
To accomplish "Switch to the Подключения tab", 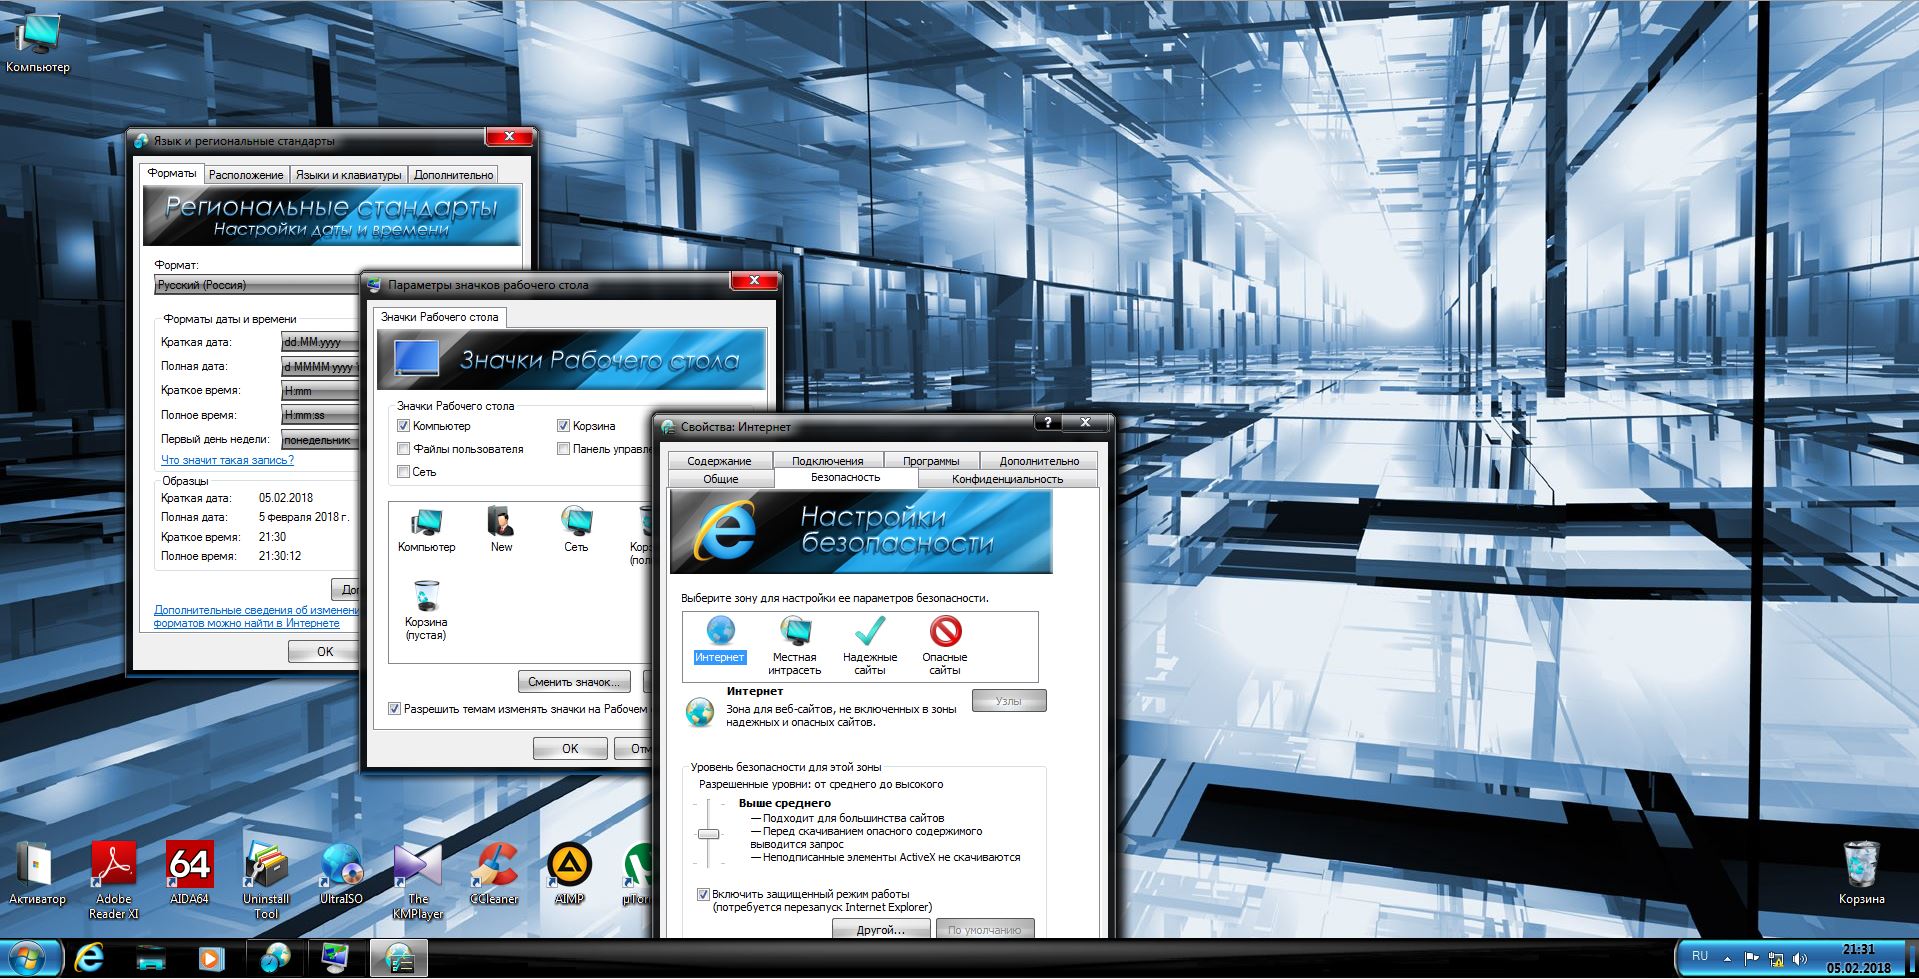I will click(x=828, y=461).
